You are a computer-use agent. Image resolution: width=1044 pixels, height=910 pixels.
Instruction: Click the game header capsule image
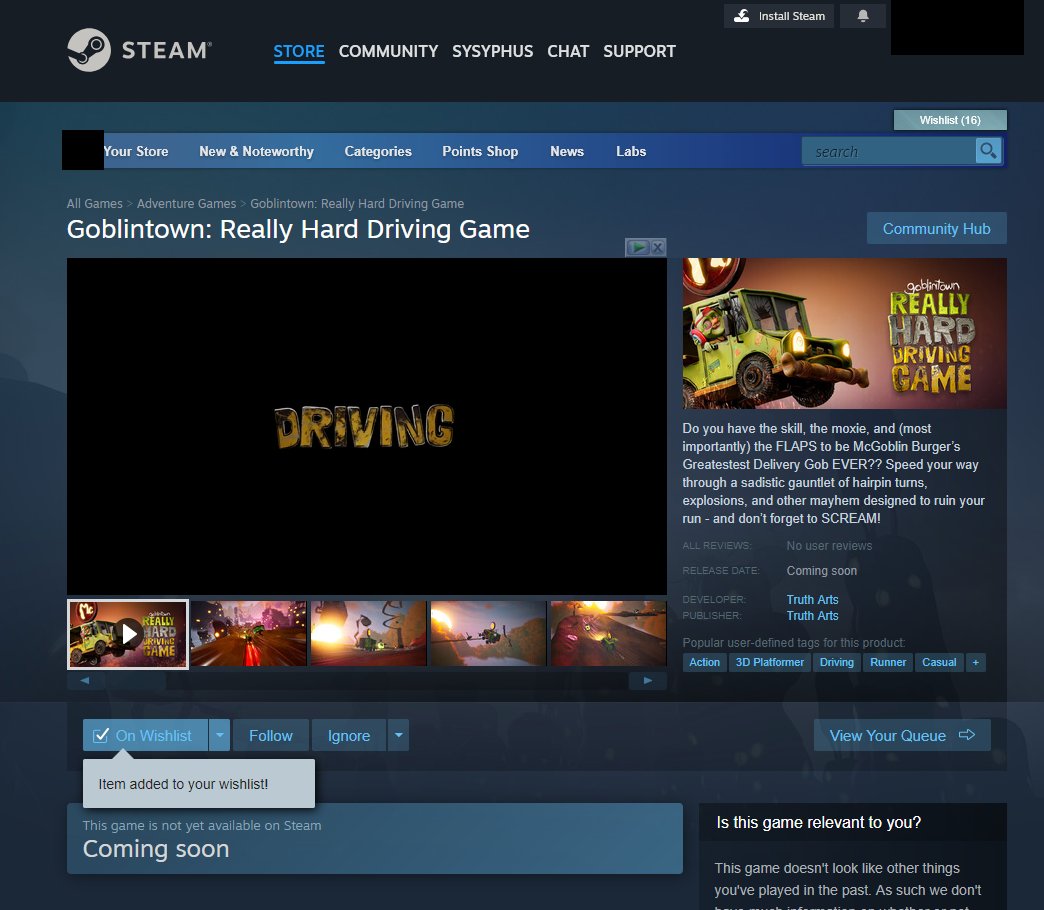click(844, 334)
